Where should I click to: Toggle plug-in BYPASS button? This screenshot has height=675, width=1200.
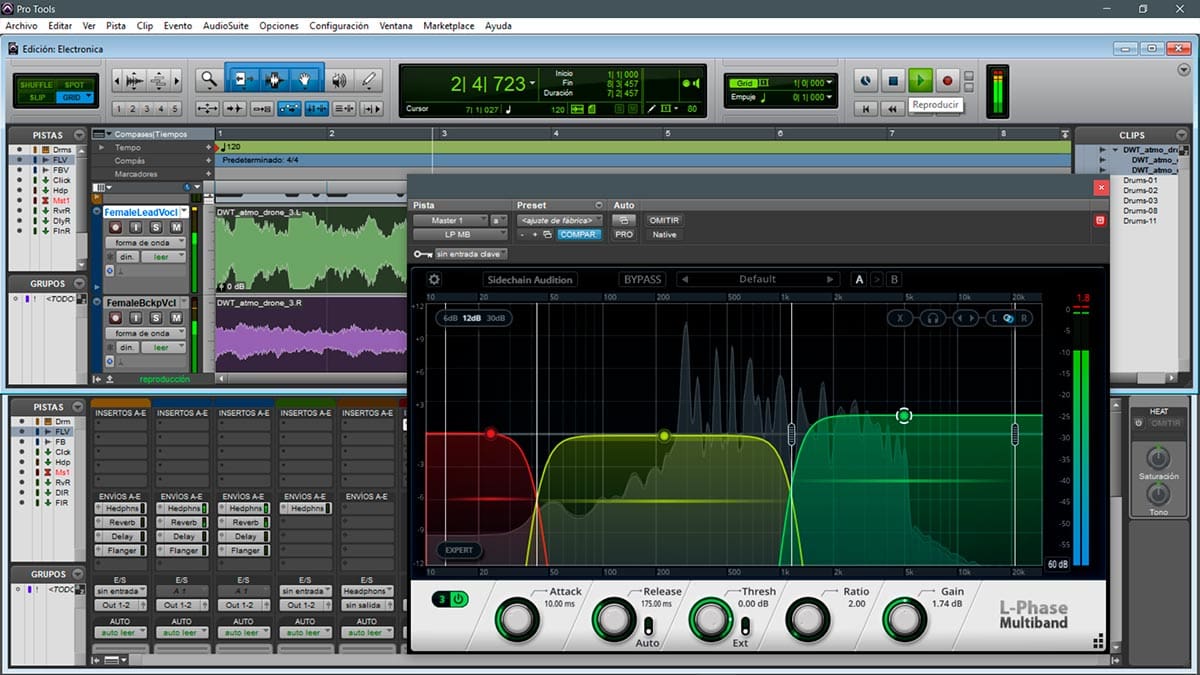(642, 280)
